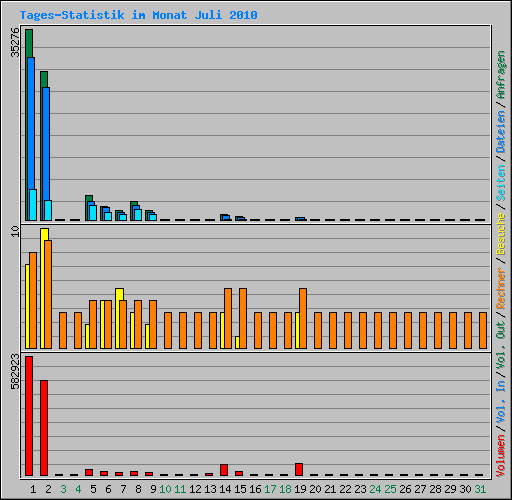512x500 pixels.
Task: Click day label 30 on the x-axis
Action: [x=465, y=489]
